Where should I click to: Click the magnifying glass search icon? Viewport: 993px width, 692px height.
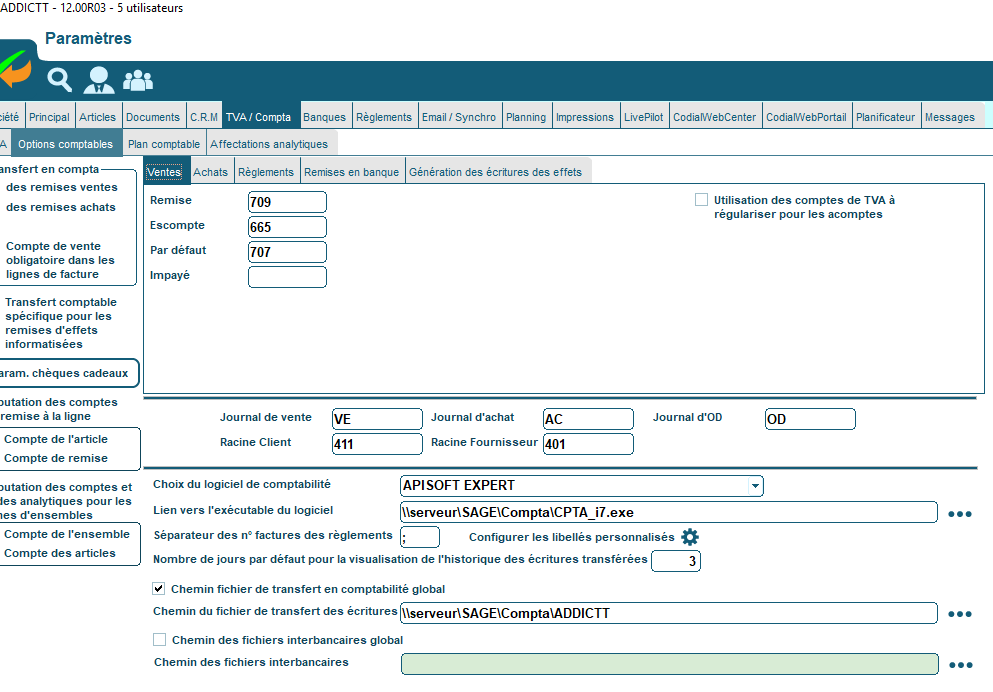(60, 79)
